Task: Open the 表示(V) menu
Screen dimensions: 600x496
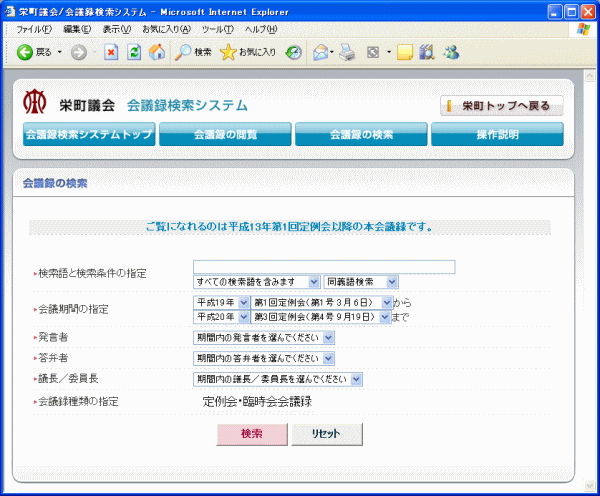Action: (x=117, y=29)
